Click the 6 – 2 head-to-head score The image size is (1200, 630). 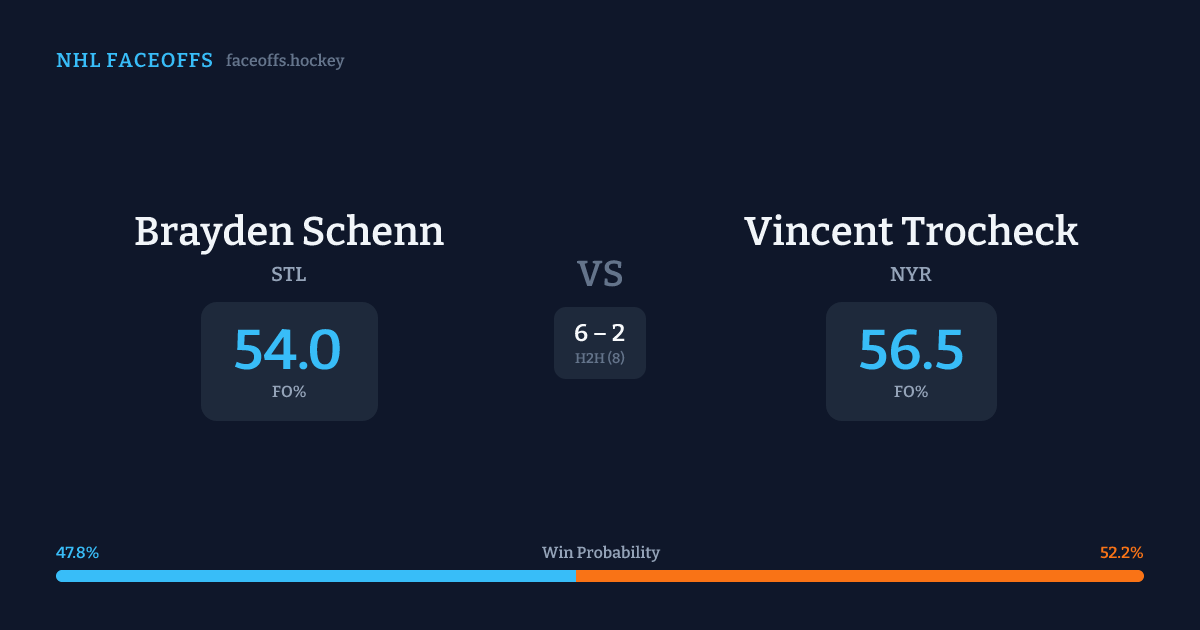pos(600,334)
